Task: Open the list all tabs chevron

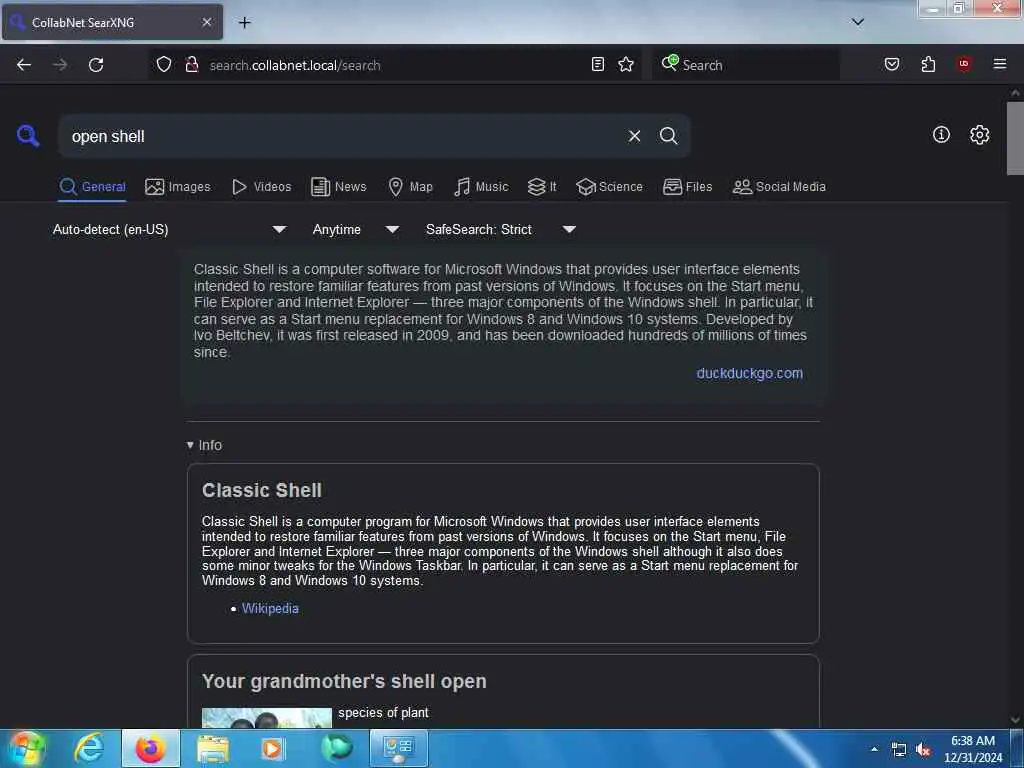Action: [858, 22]
